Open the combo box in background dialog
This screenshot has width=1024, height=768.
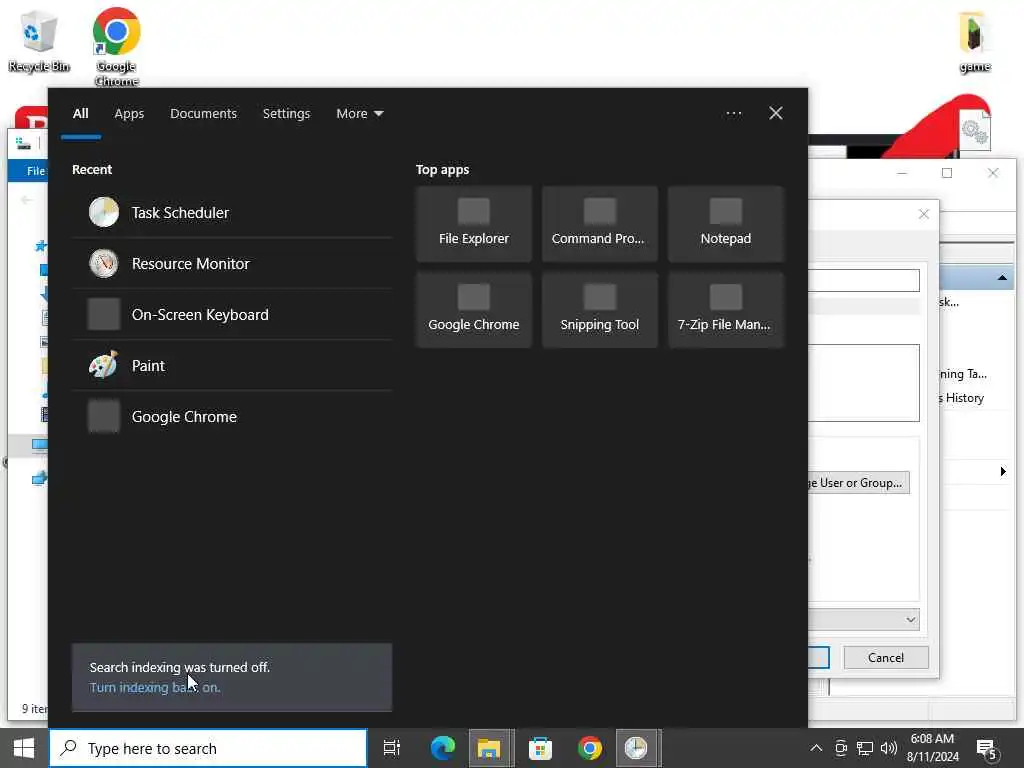tap(864, 620)
